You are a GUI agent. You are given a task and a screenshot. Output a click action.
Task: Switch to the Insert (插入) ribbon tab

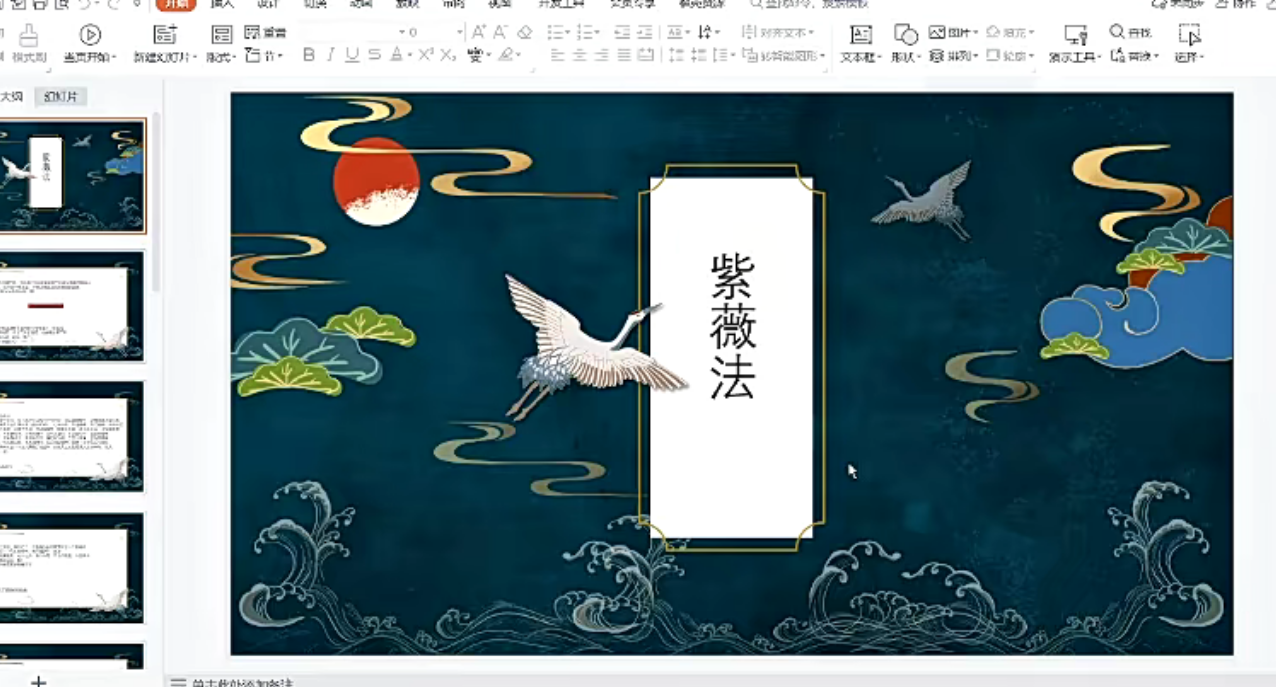222,4
